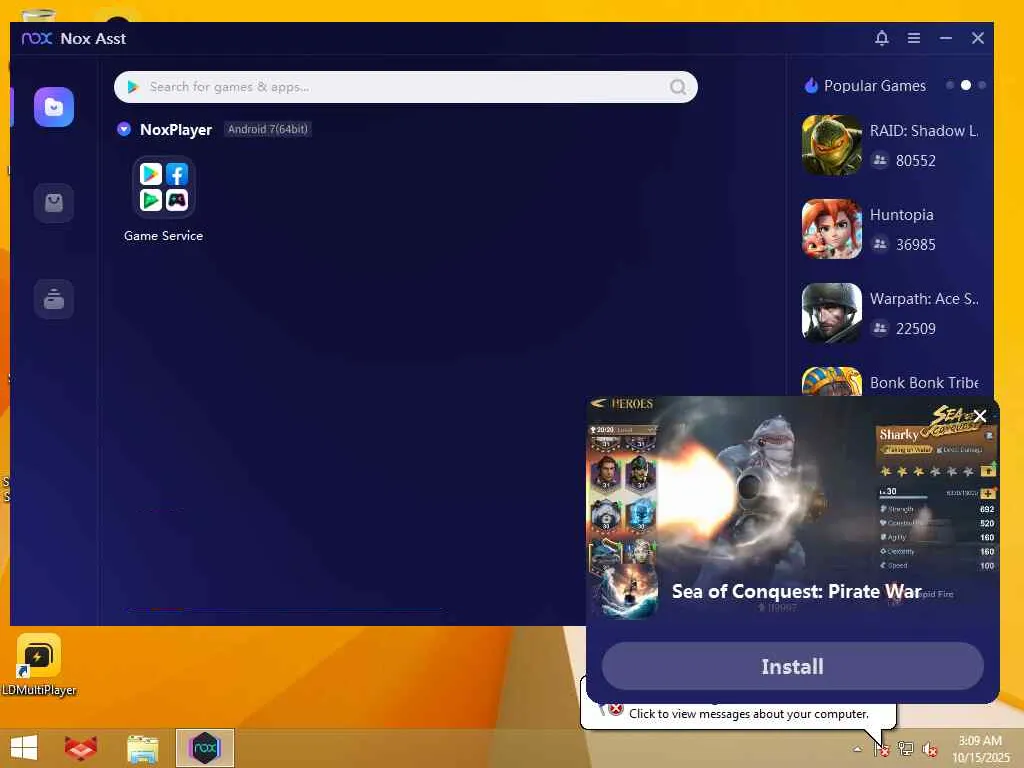Open the taskbar clock showing 3:09 AM
The height and width of the screenshot is (768, 1024).
click(980, 749)
